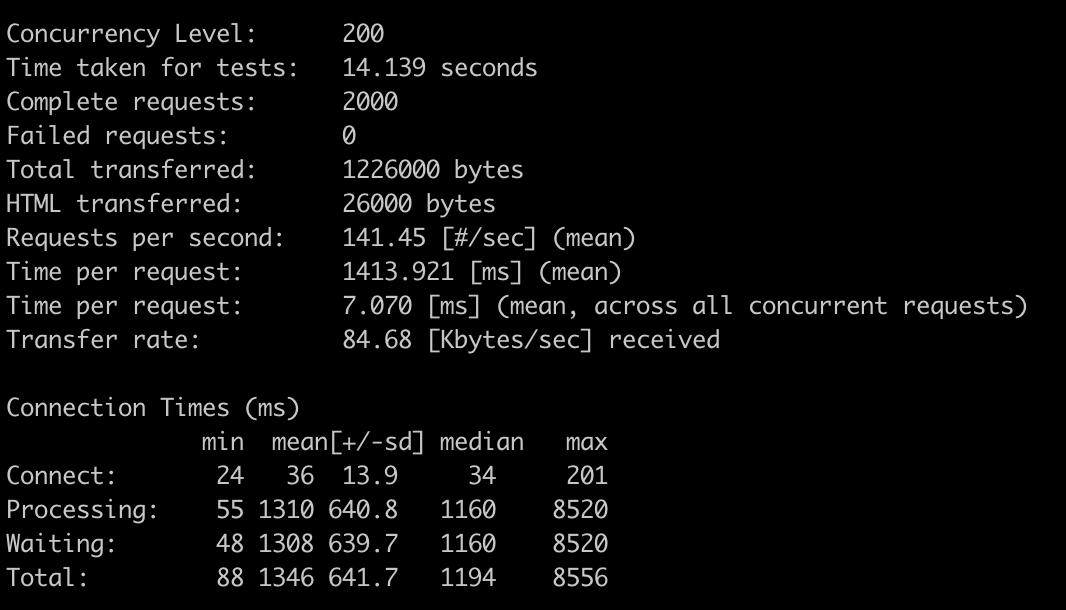Select the 1226000 bytes total transferred
Viewport: 1066px width, 610px height.
coord(432,170)
